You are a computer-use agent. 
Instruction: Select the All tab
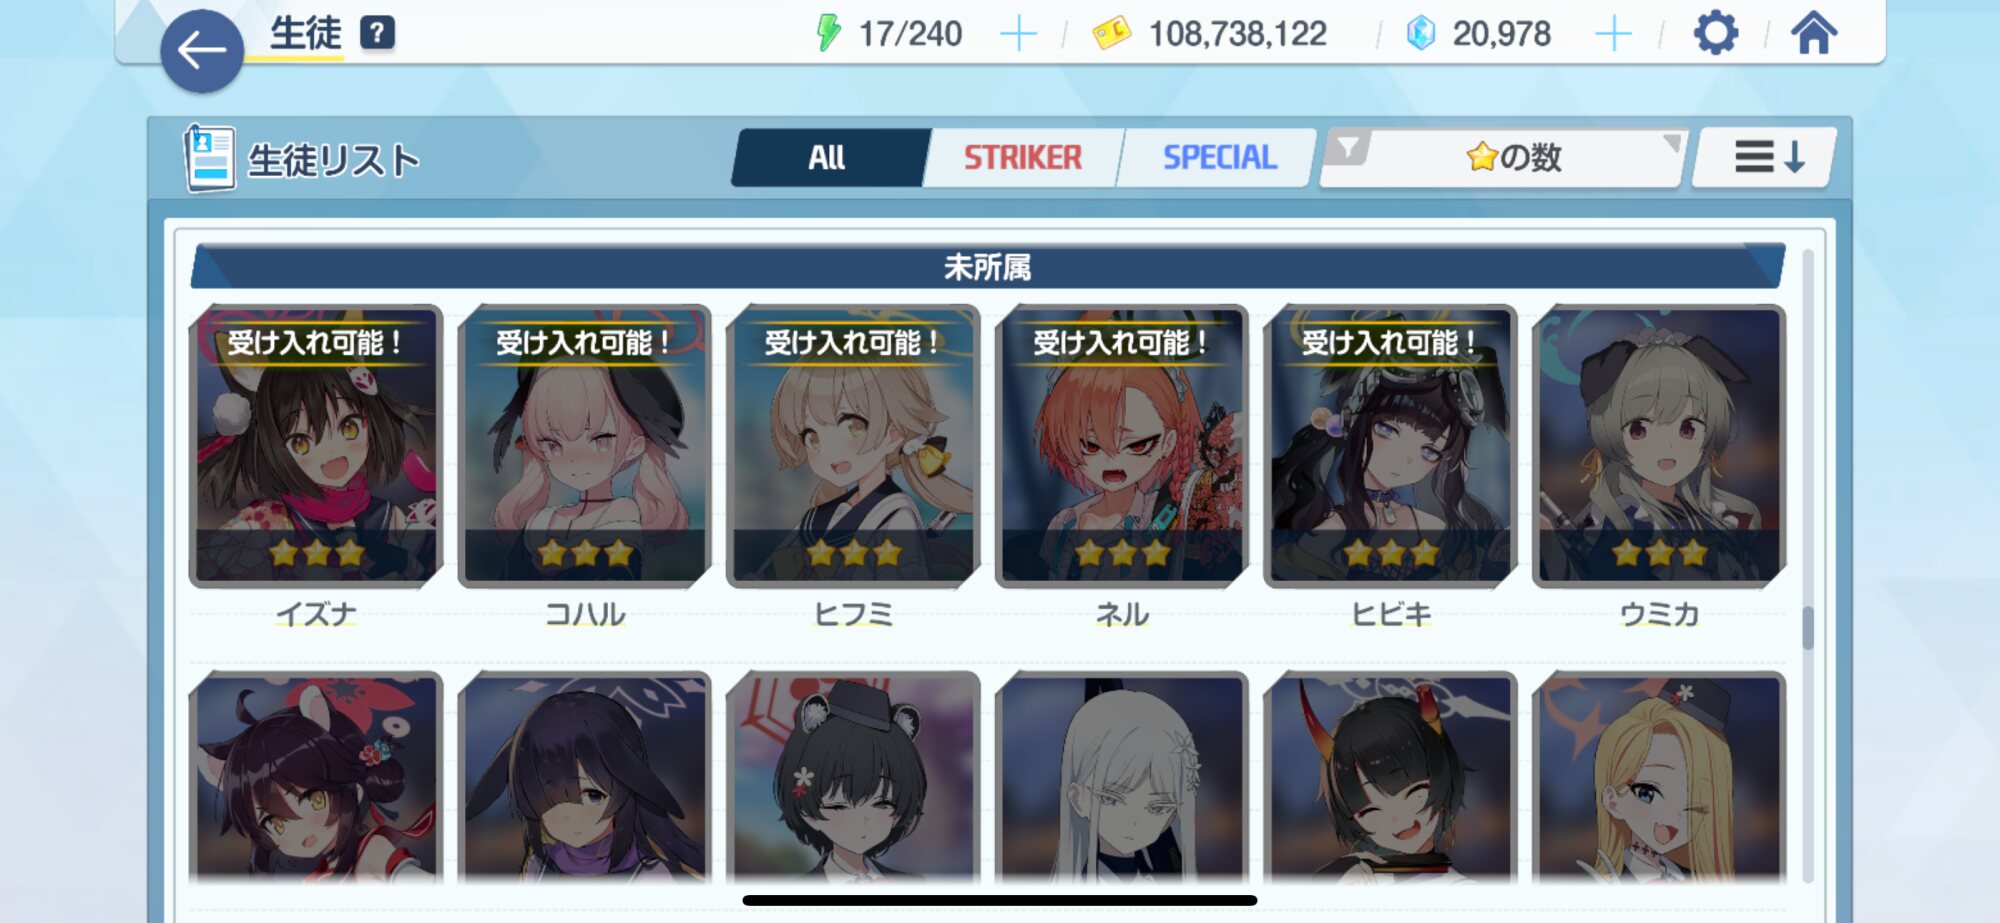(828, 157)
